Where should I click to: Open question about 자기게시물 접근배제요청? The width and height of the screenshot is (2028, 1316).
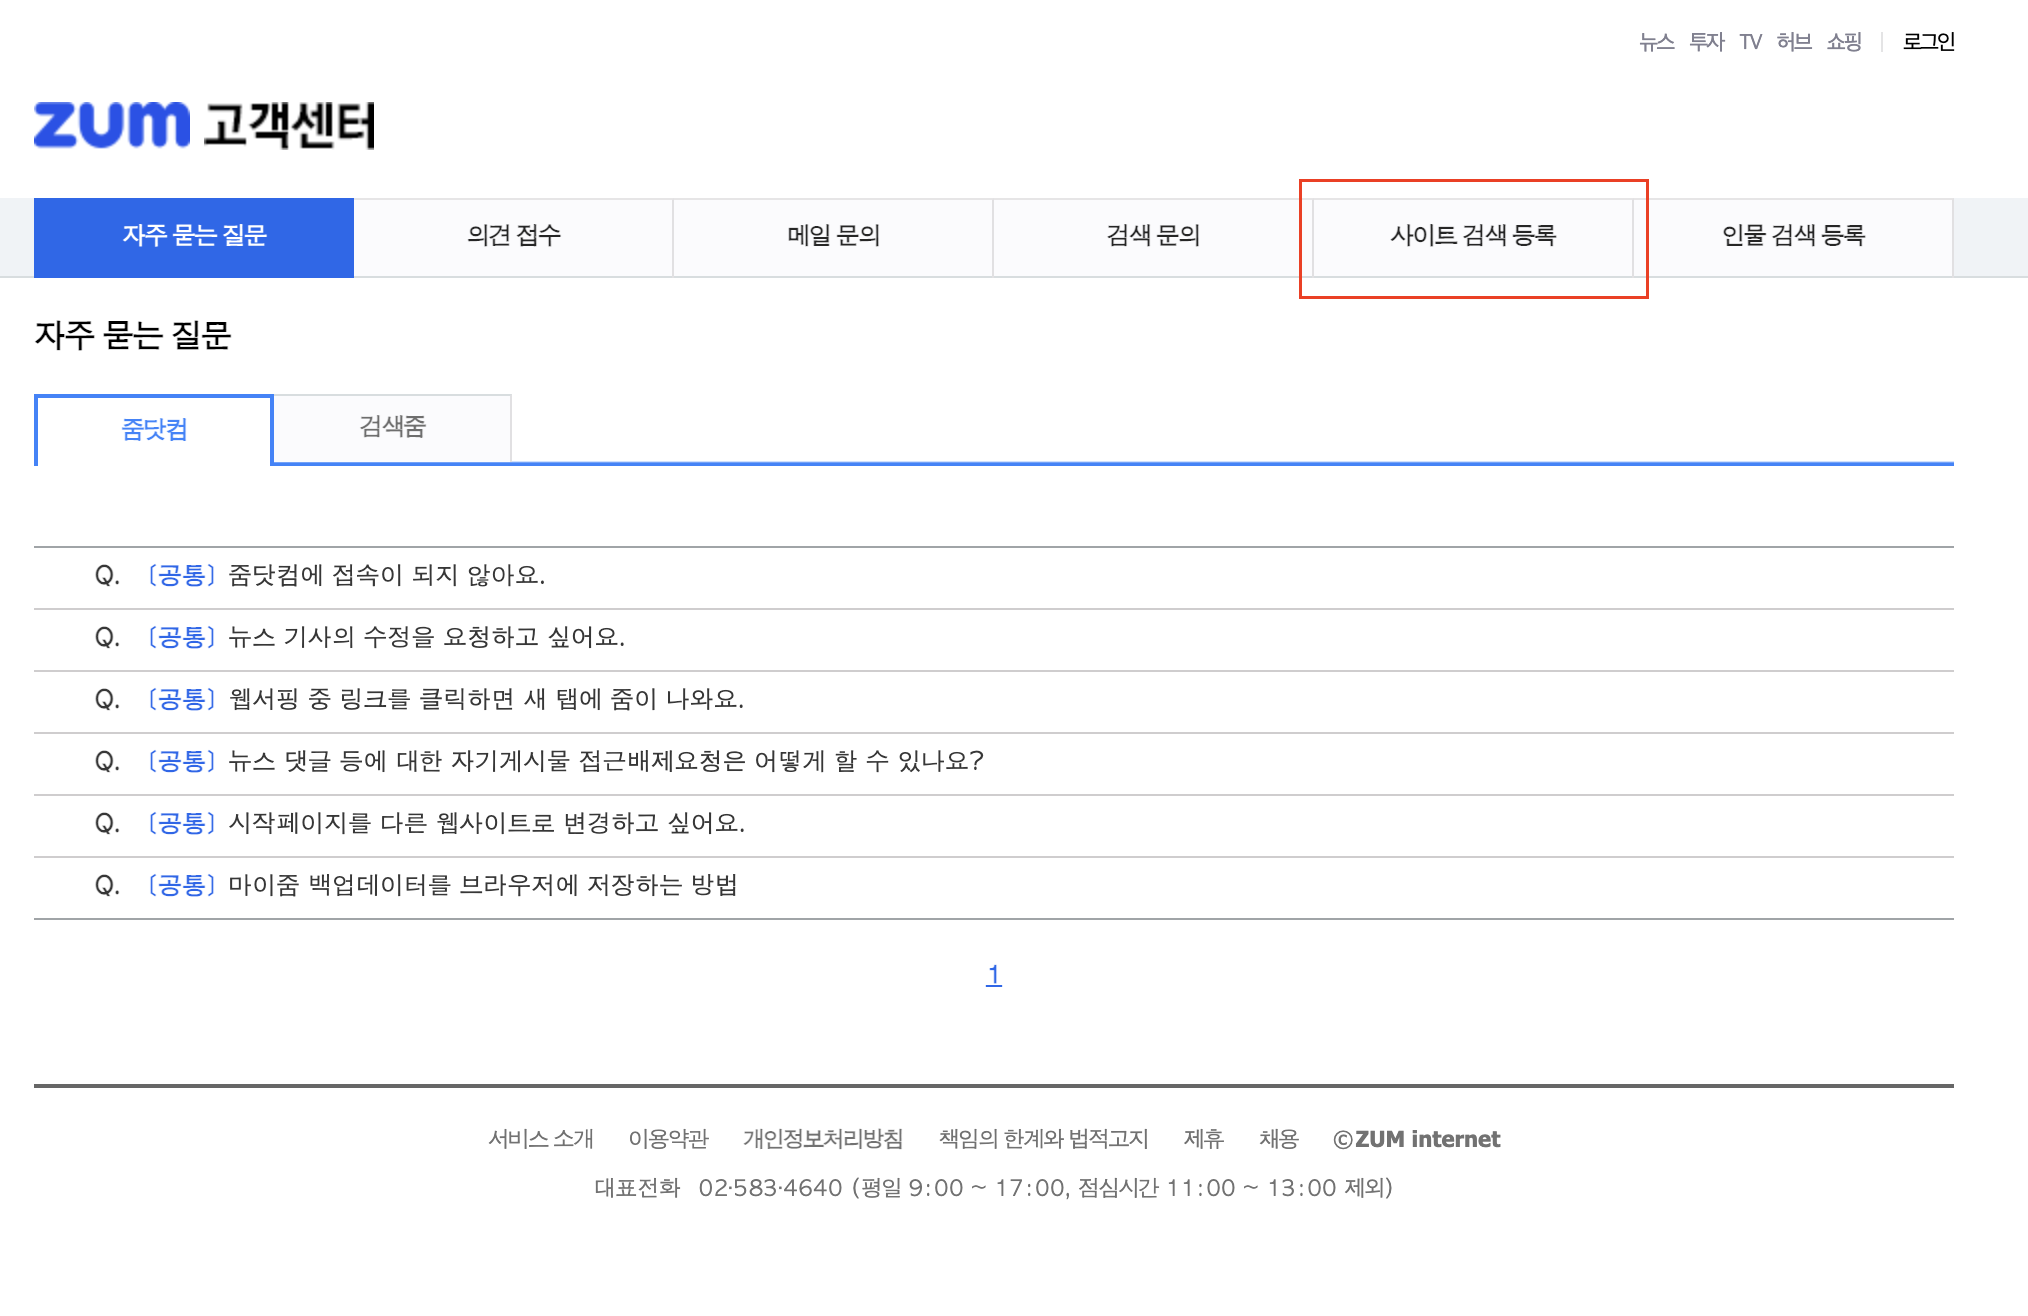[606, 762]
